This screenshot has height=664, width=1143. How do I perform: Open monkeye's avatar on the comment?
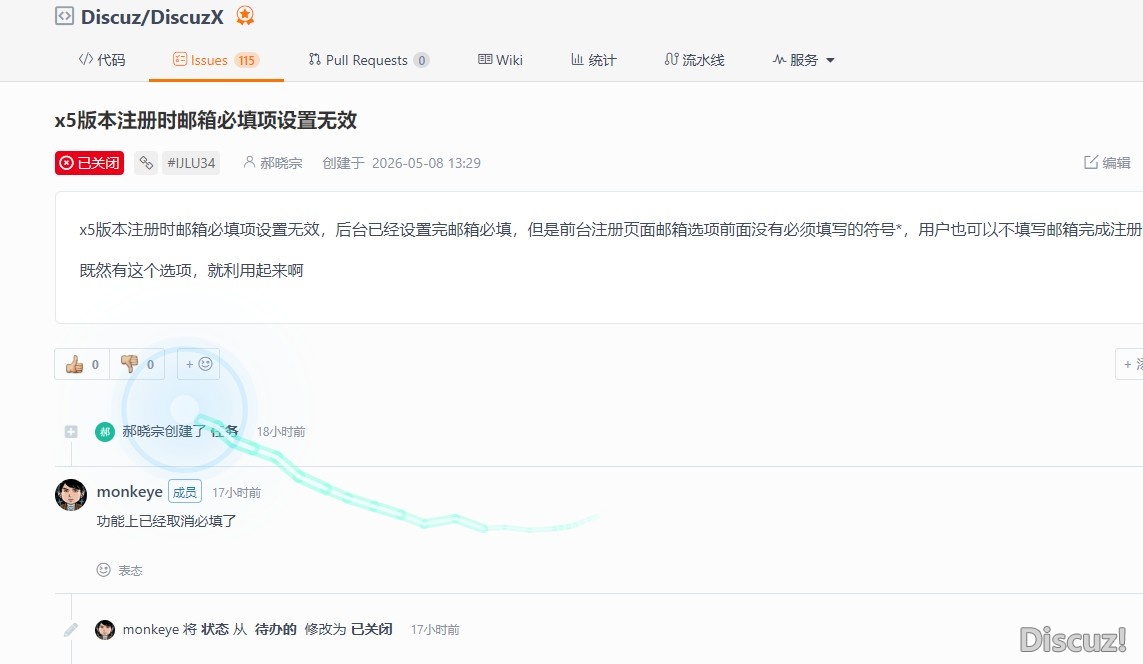pos(71,495)
